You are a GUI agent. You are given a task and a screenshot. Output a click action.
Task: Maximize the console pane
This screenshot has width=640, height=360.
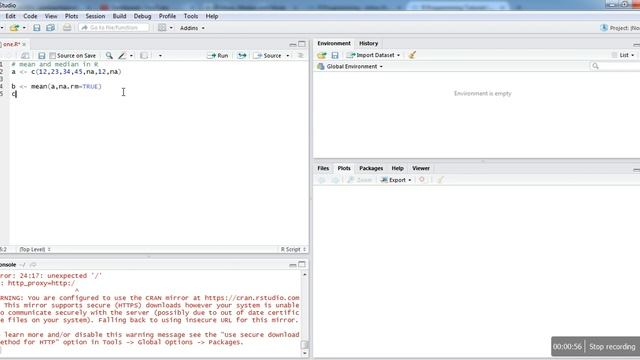302,264
